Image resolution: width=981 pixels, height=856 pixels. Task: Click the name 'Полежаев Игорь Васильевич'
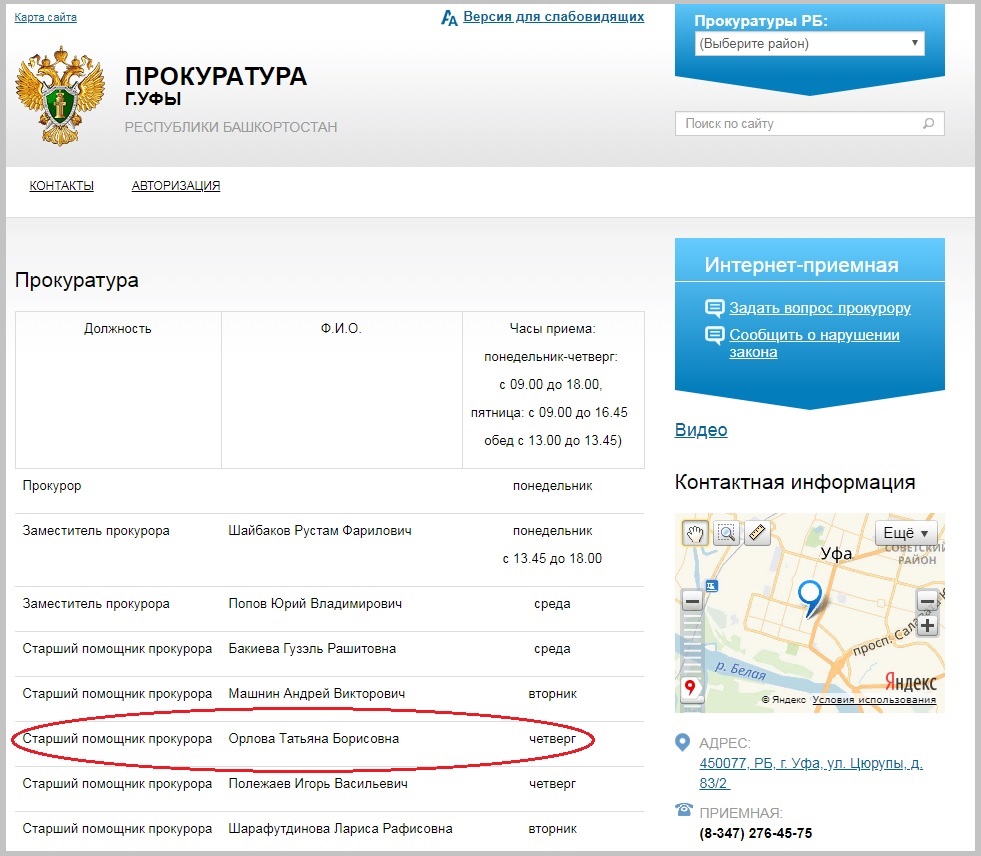(318, 784)
